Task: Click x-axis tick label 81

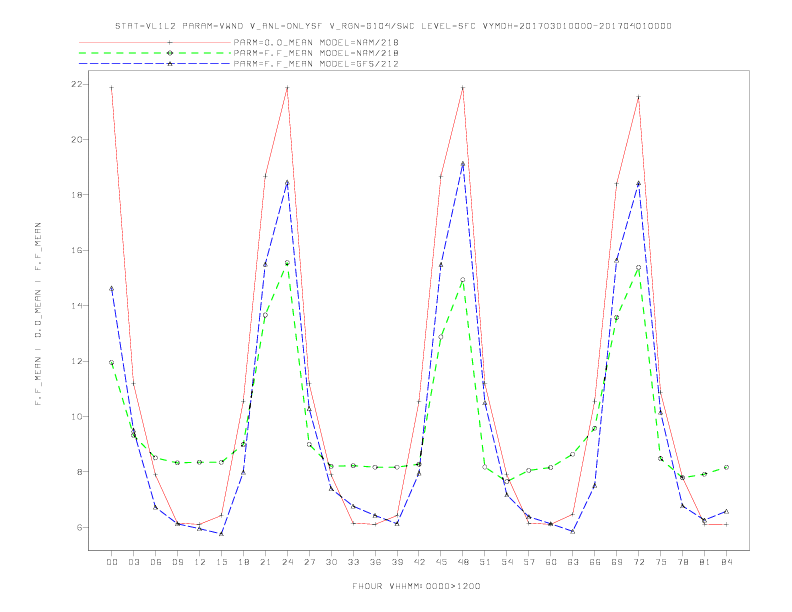Action: click(705, 562)
